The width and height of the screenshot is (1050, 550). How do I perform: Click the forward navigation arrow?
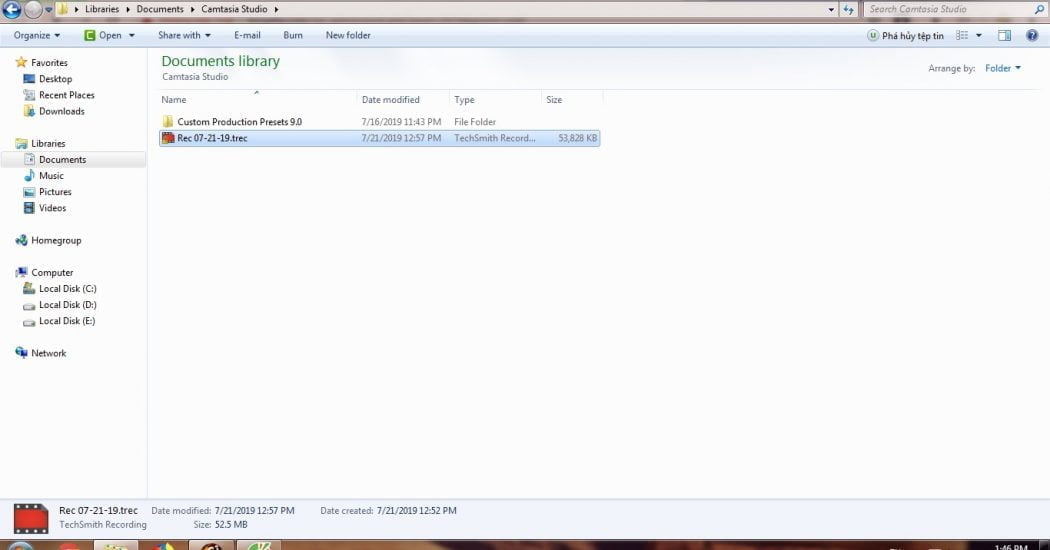pyautogui.click(x=33, y=9)
